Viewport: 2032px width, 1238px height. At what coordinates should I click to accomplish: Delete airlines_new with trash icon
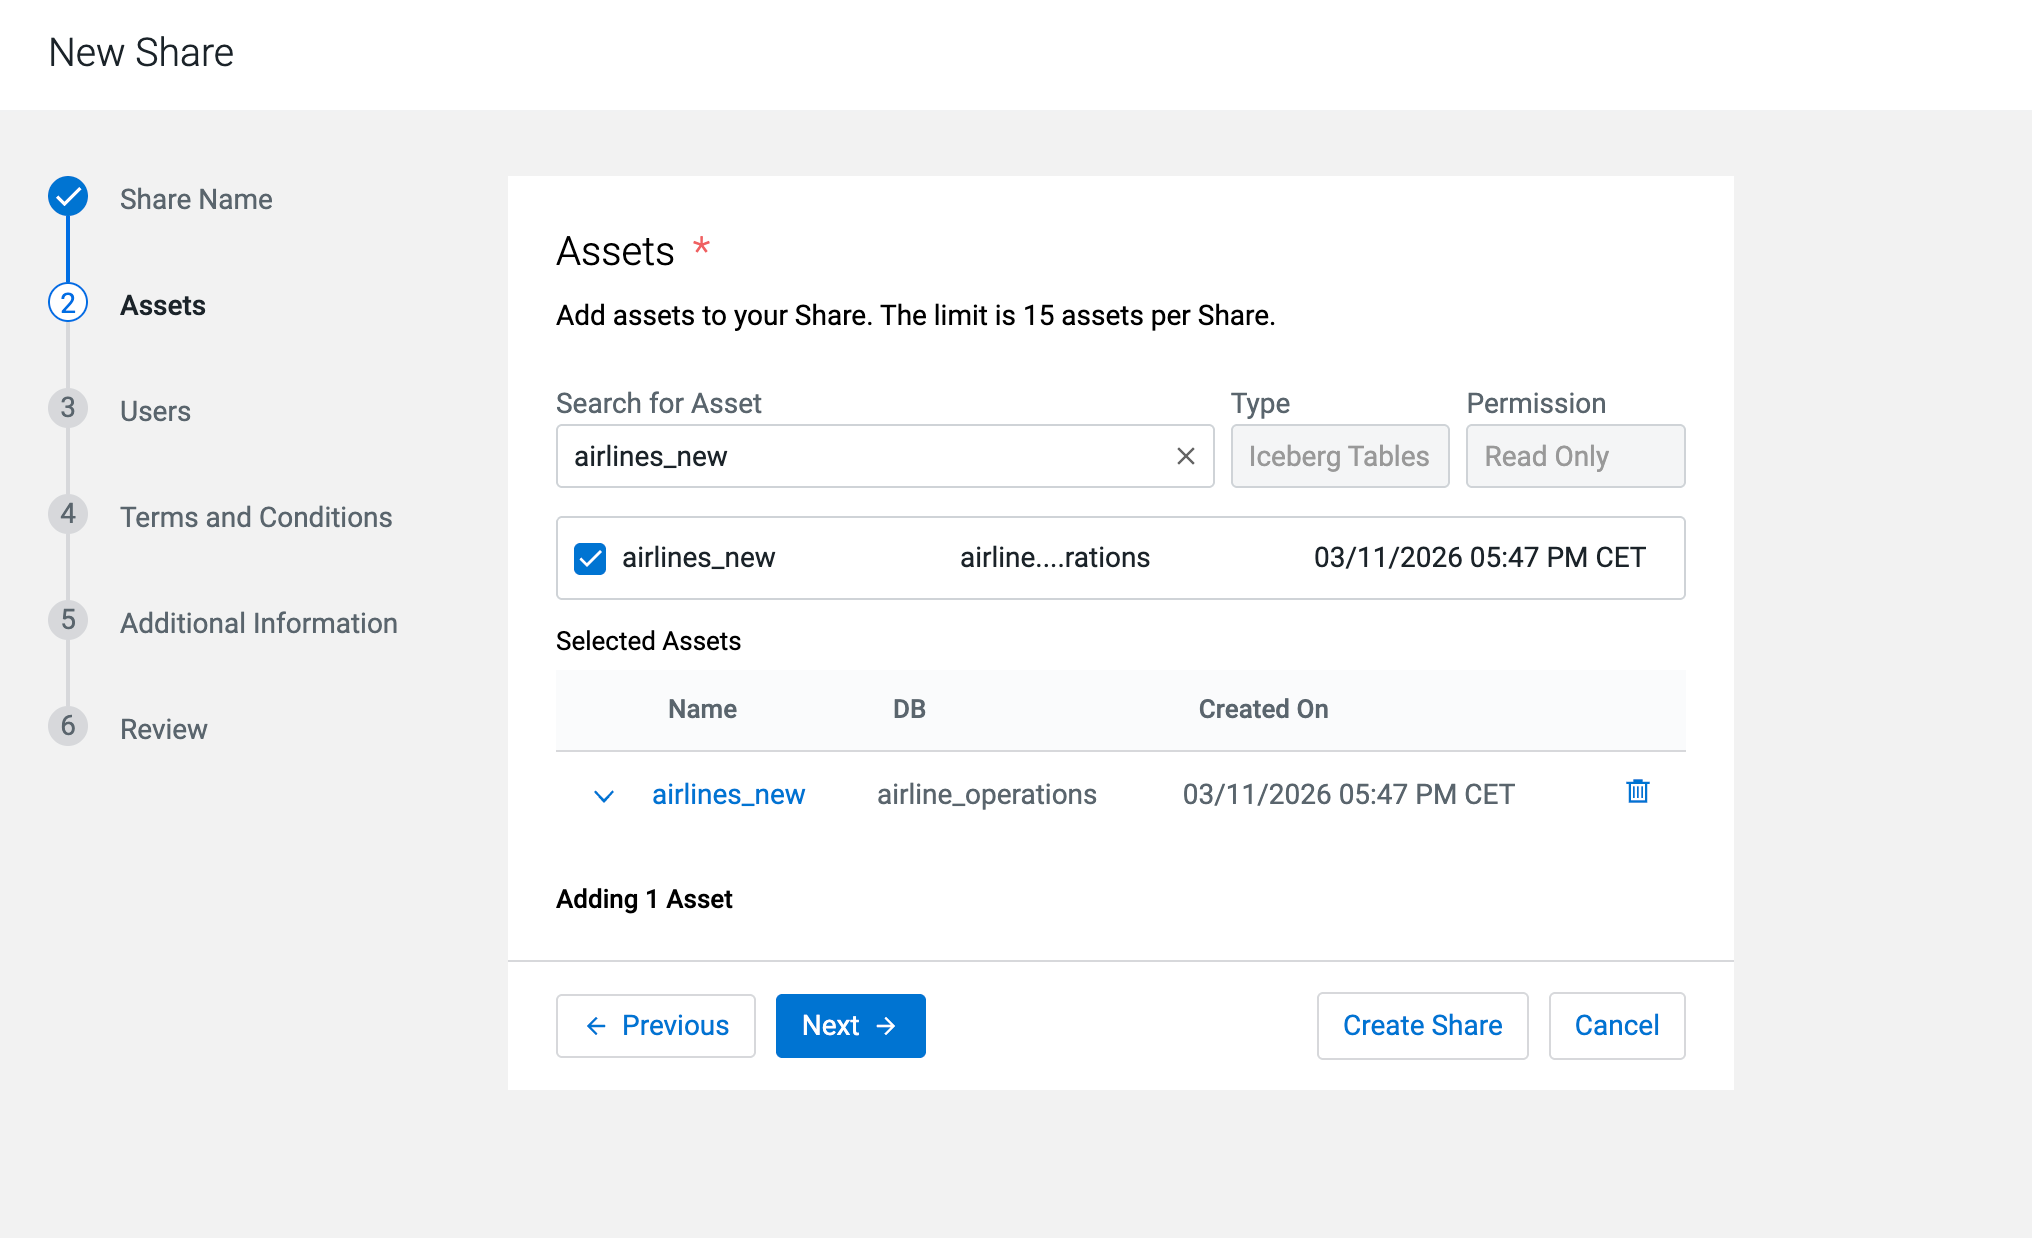click(1637, 792)
